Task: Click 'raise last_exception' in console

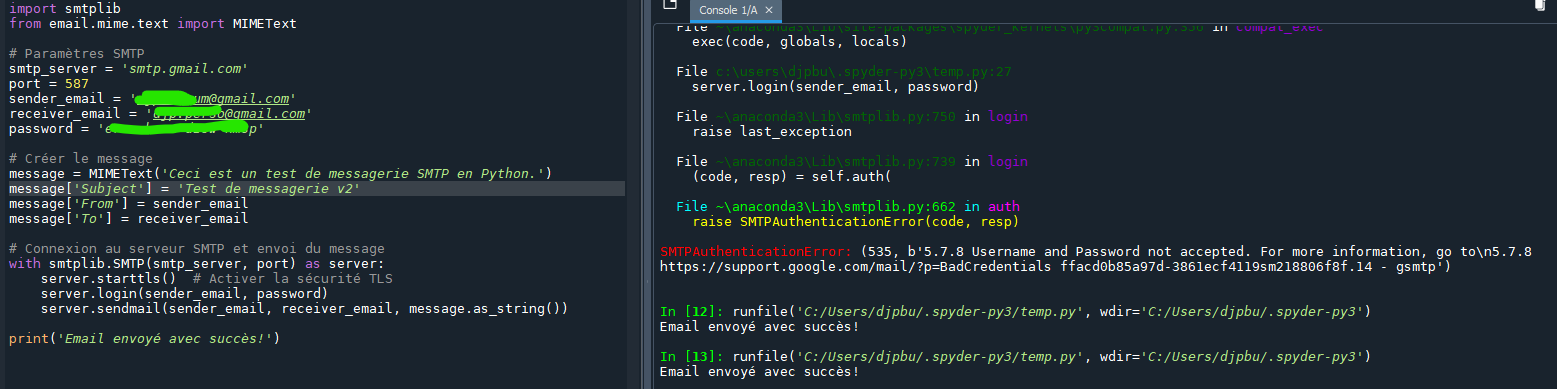Action: [772, 132]
